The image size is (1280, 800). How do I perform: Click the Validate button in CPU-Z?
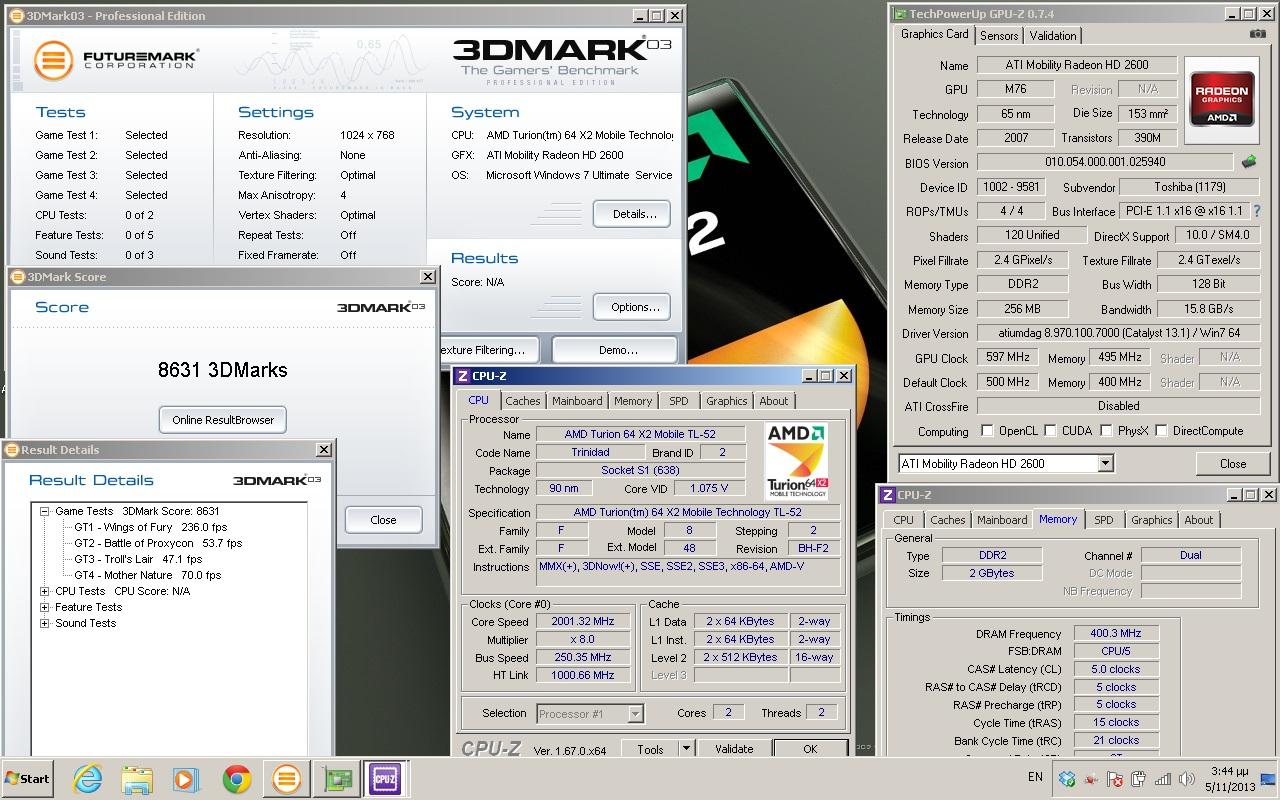[x=734, y=749]
